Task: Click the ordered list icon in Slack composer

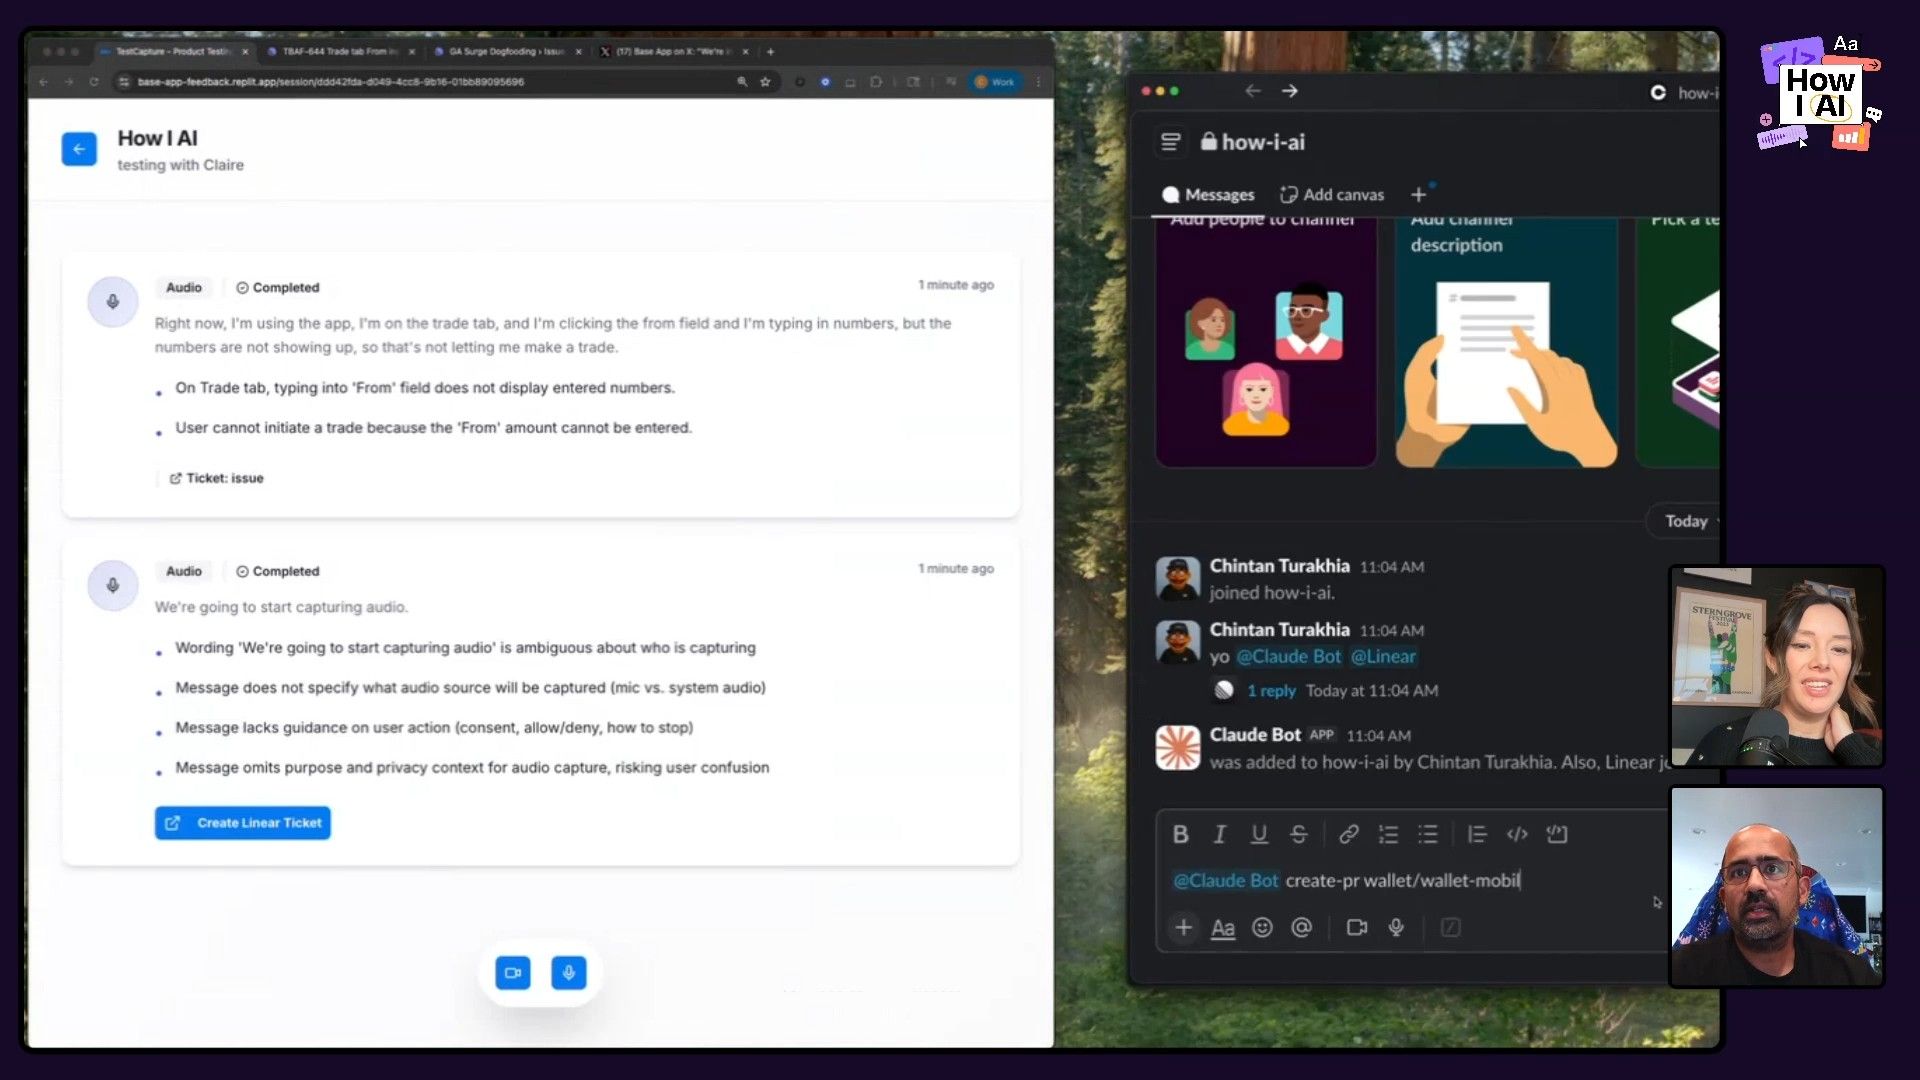Action: click(1388, 834)
